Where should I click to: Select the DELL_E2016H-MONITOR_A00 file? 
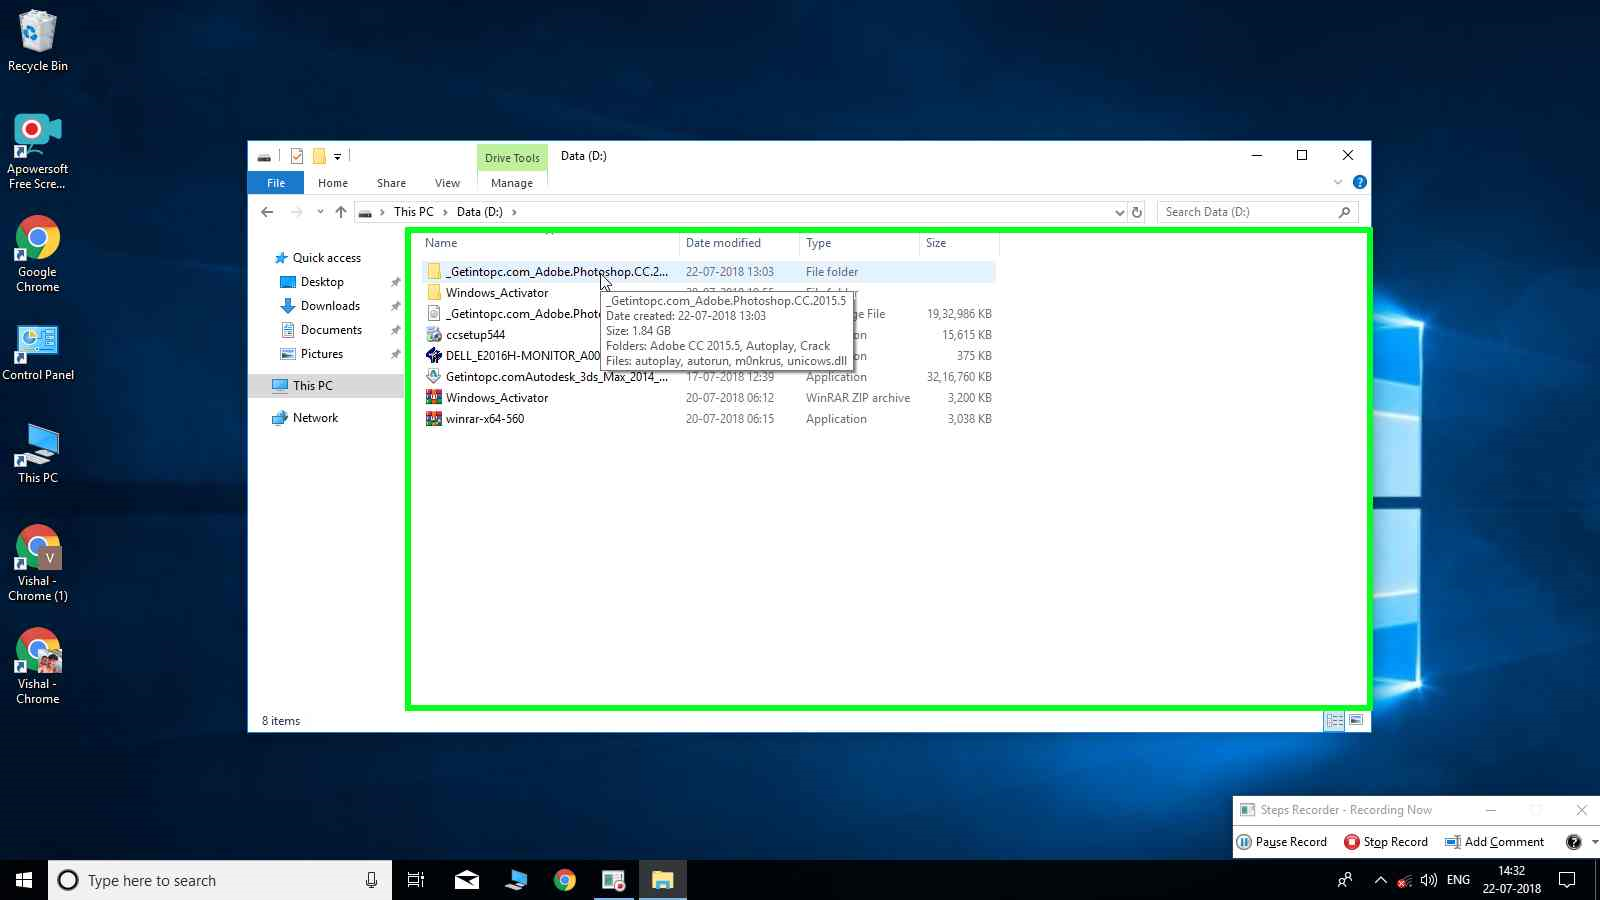pyautogui.click(x=522, y=356)
